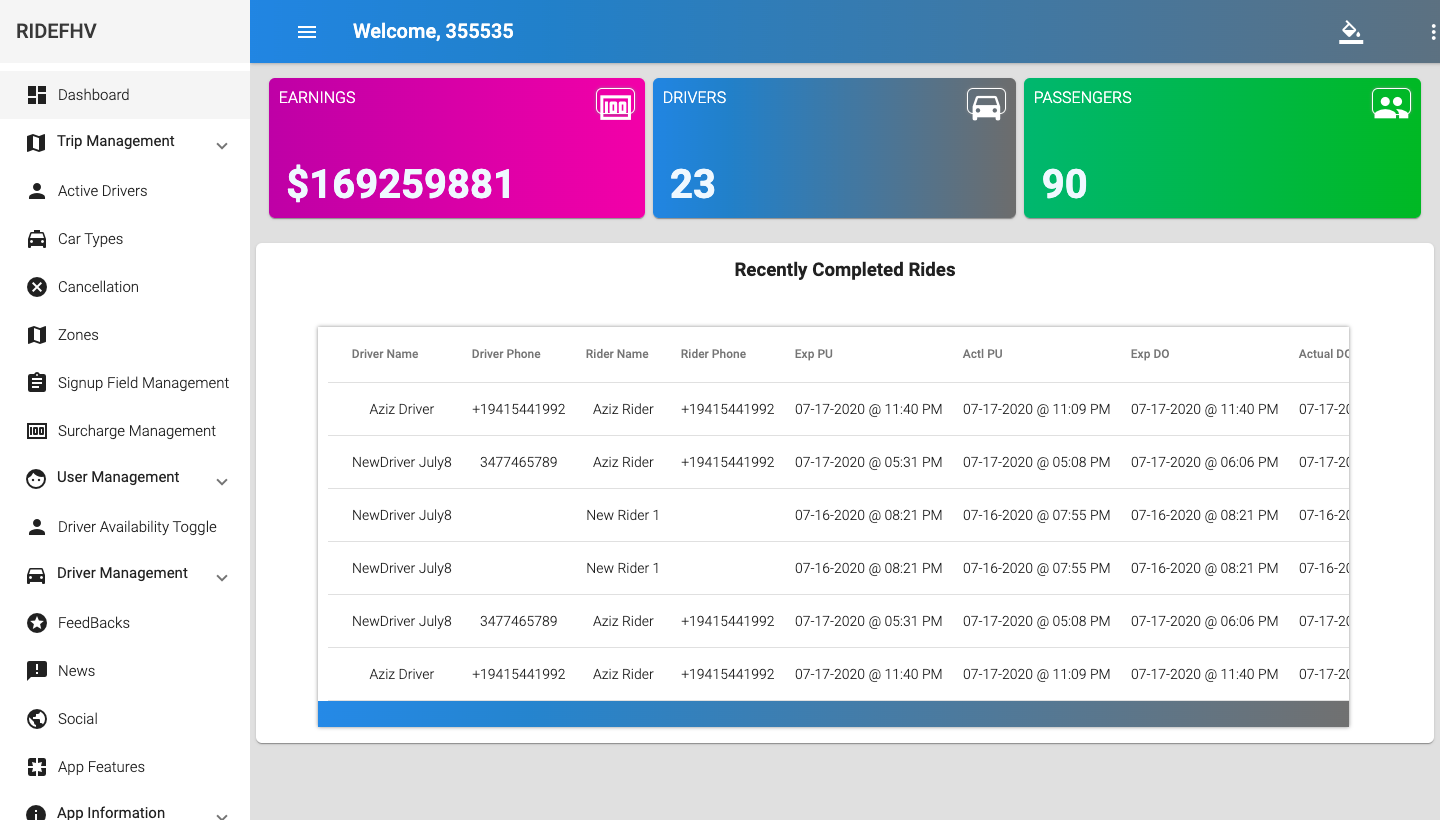
Task: Select the Active Drivers person icon
Action: tap(37, 190)
